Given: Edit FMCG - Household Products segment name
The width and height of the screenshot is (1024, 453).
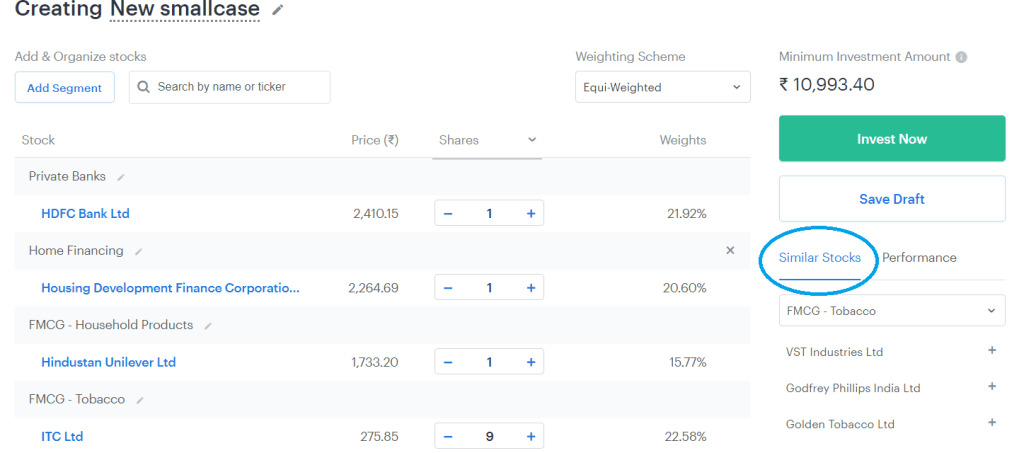Looking at the screenshot, I should (208, 326).
